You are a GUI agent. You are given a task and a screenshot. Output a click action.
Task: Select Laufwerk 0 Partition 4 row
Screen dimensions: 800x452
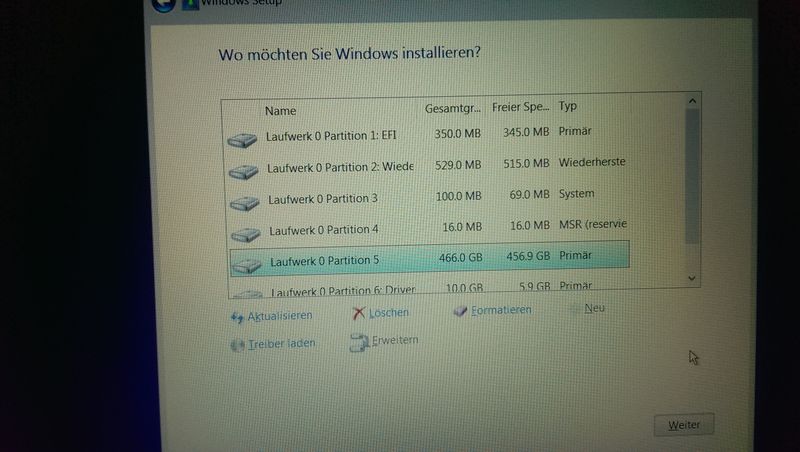coord(429,228)
